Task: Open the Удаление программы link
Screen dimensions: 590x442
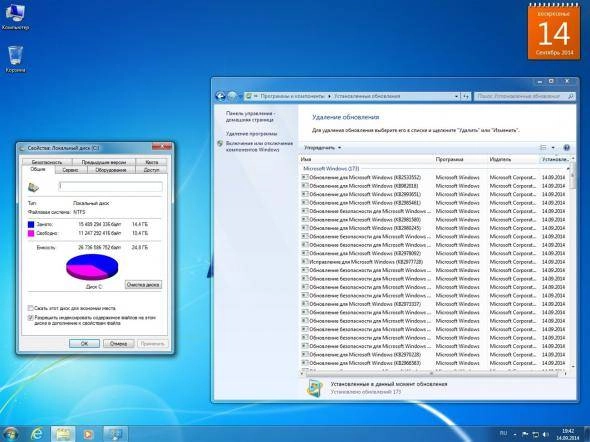Action: (251, 134)
